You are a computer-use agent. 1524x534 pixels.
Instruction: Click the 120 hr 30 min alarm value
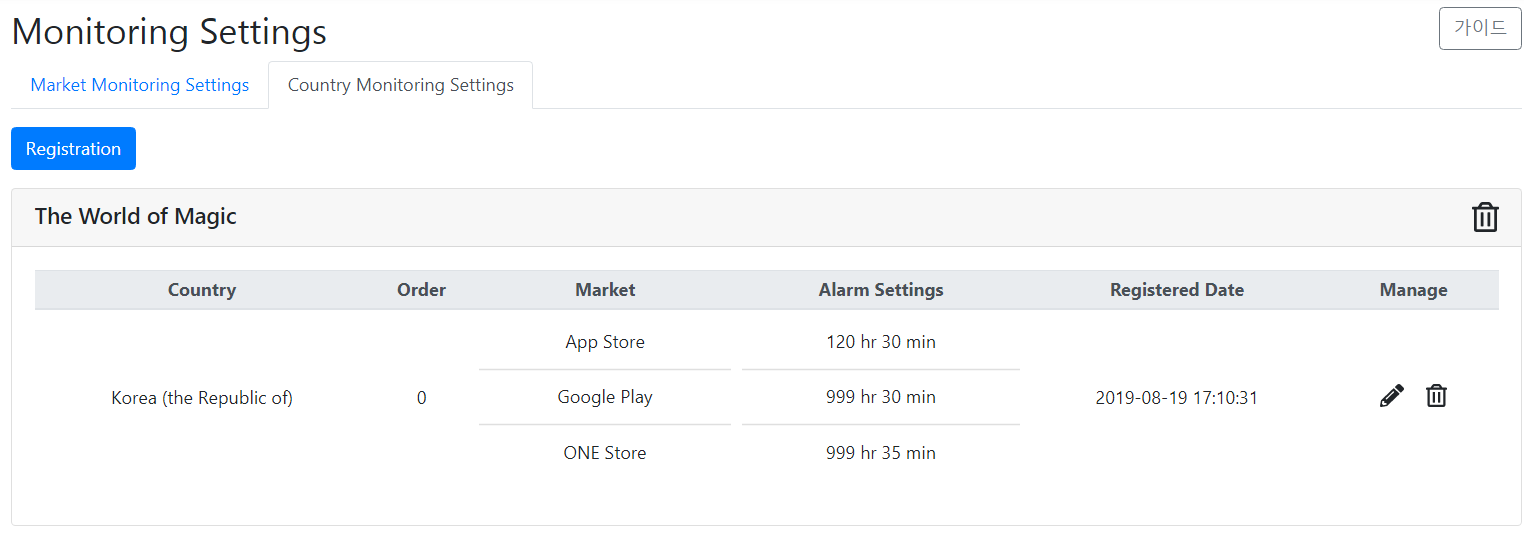click(x=881, y=342)
